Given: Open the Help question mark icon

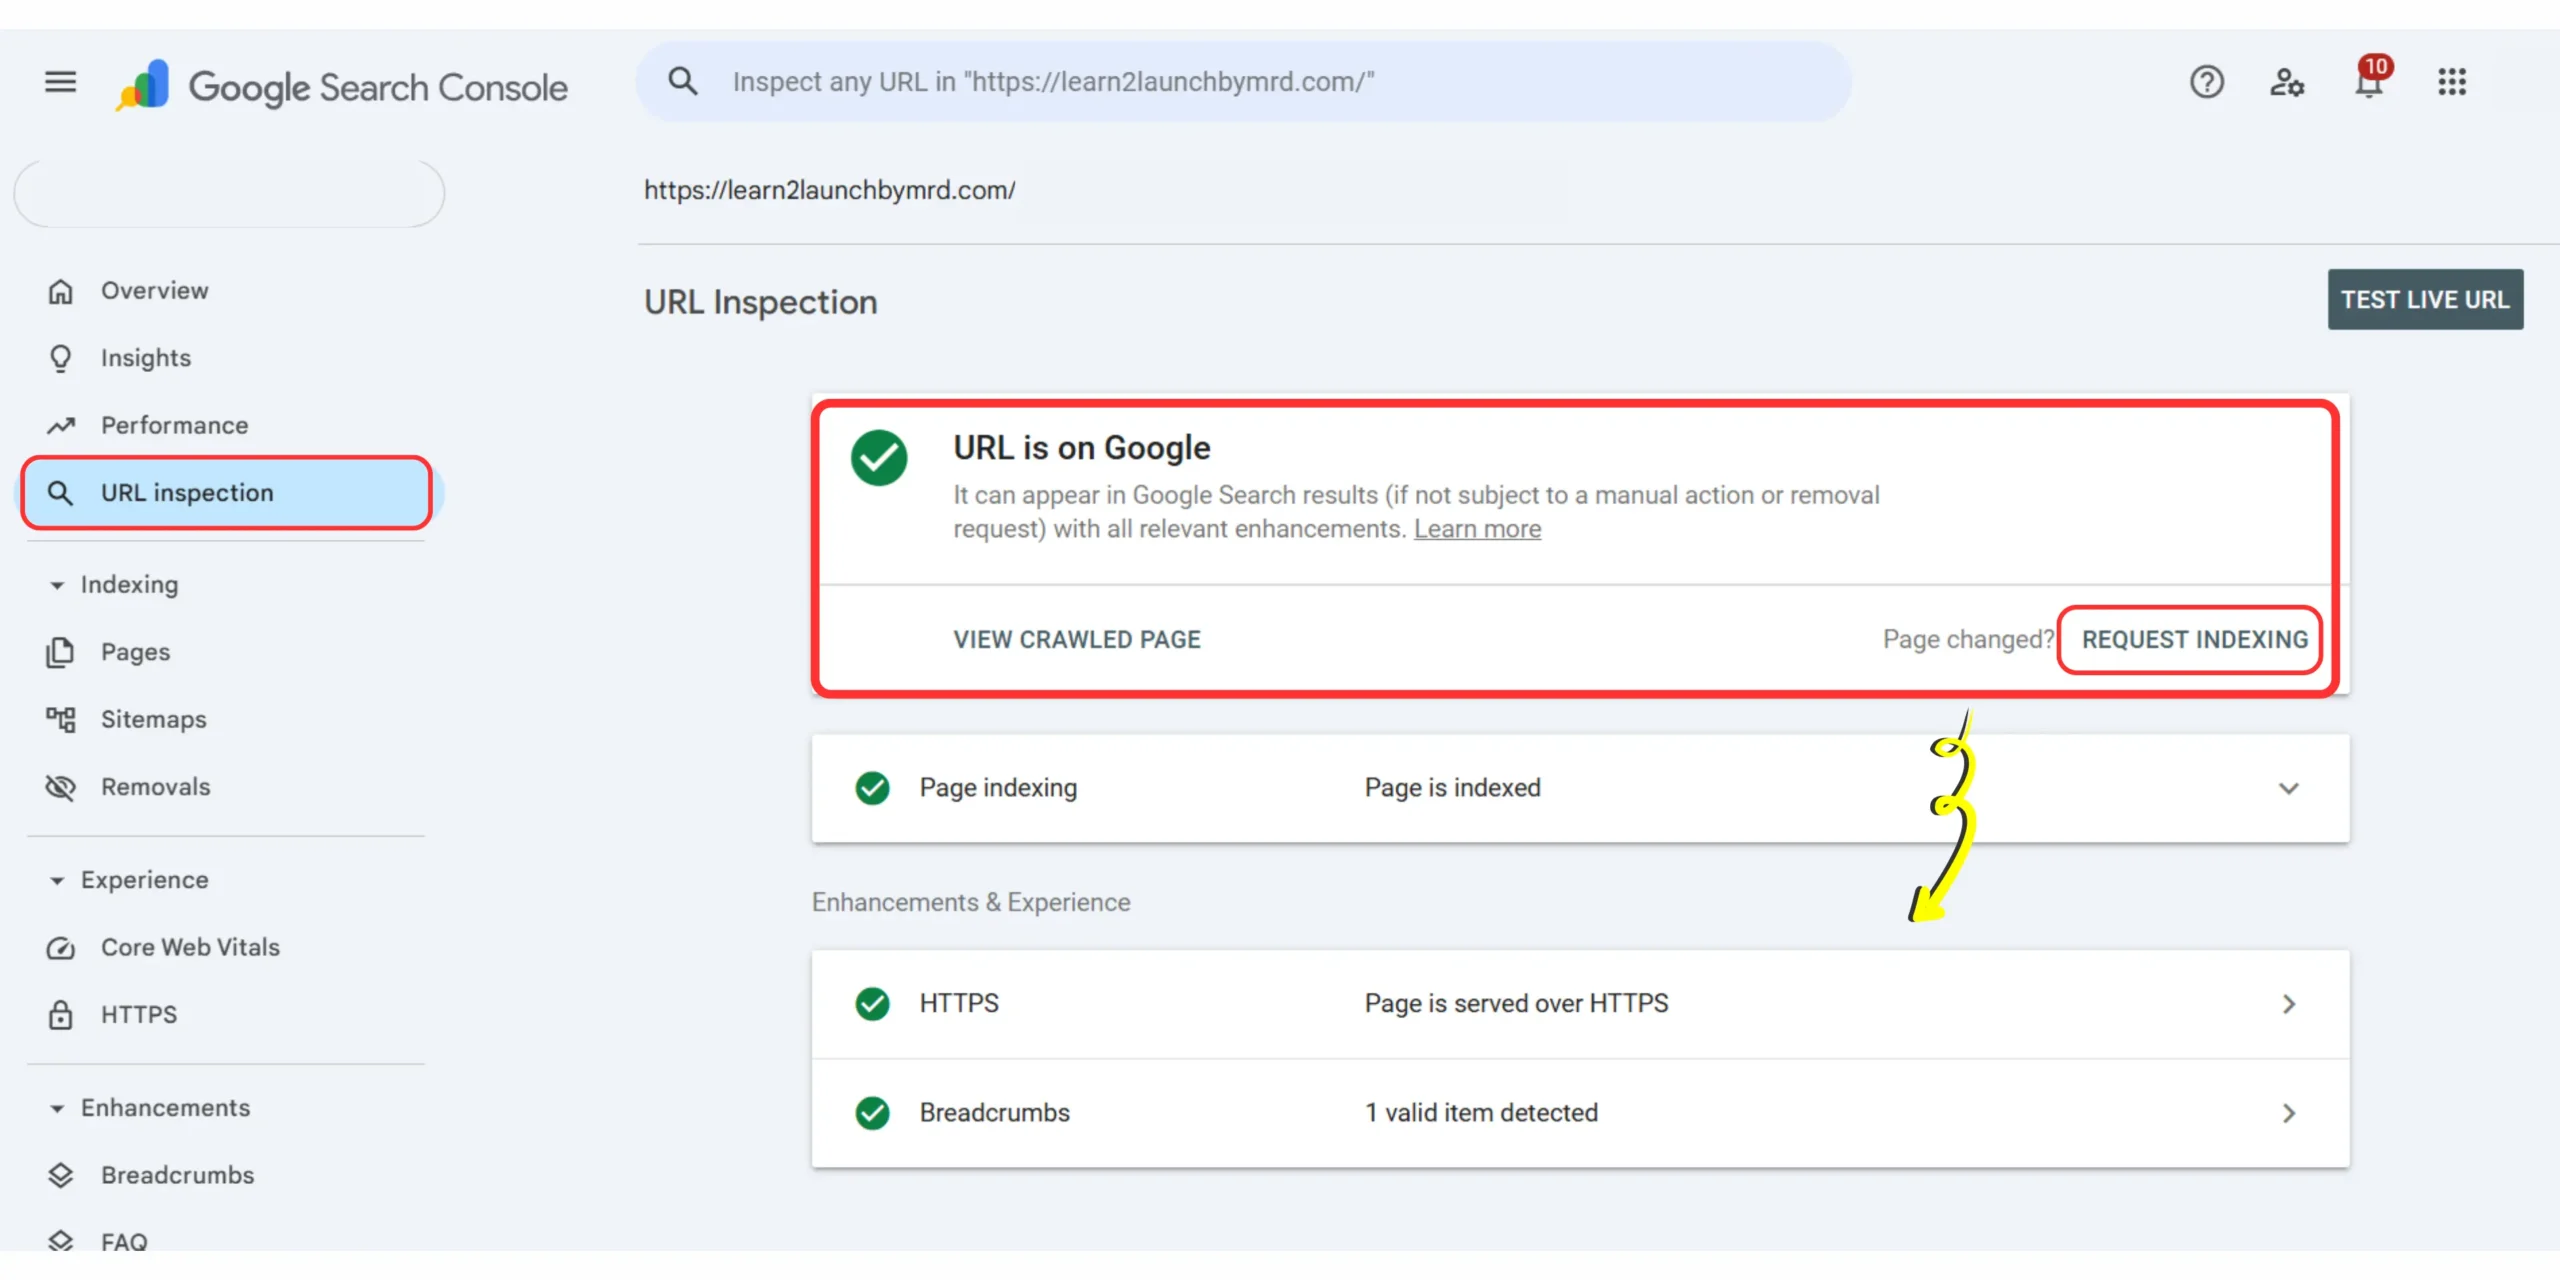Looking at the screenshot, I should (x=2206, y=82).
